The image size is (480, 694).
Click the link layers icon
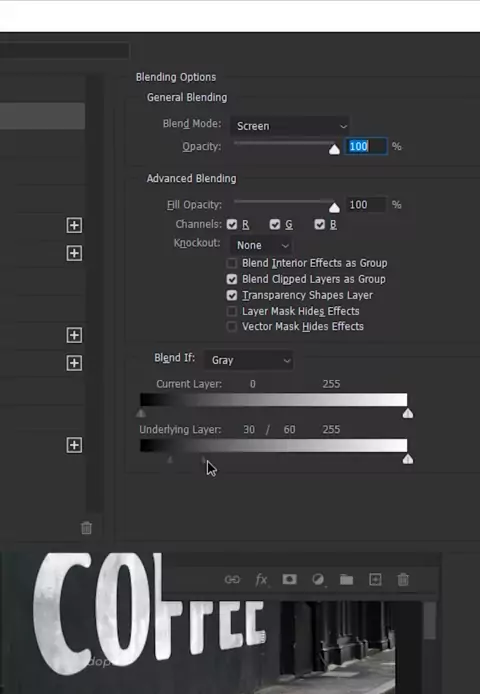tap(232, 579)
